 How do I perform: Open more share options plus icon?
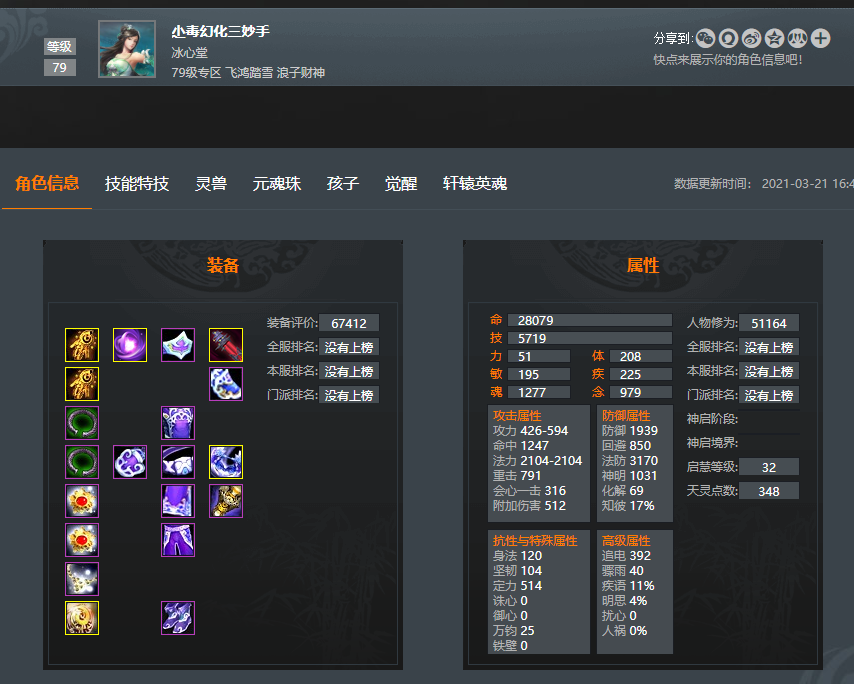820,38
